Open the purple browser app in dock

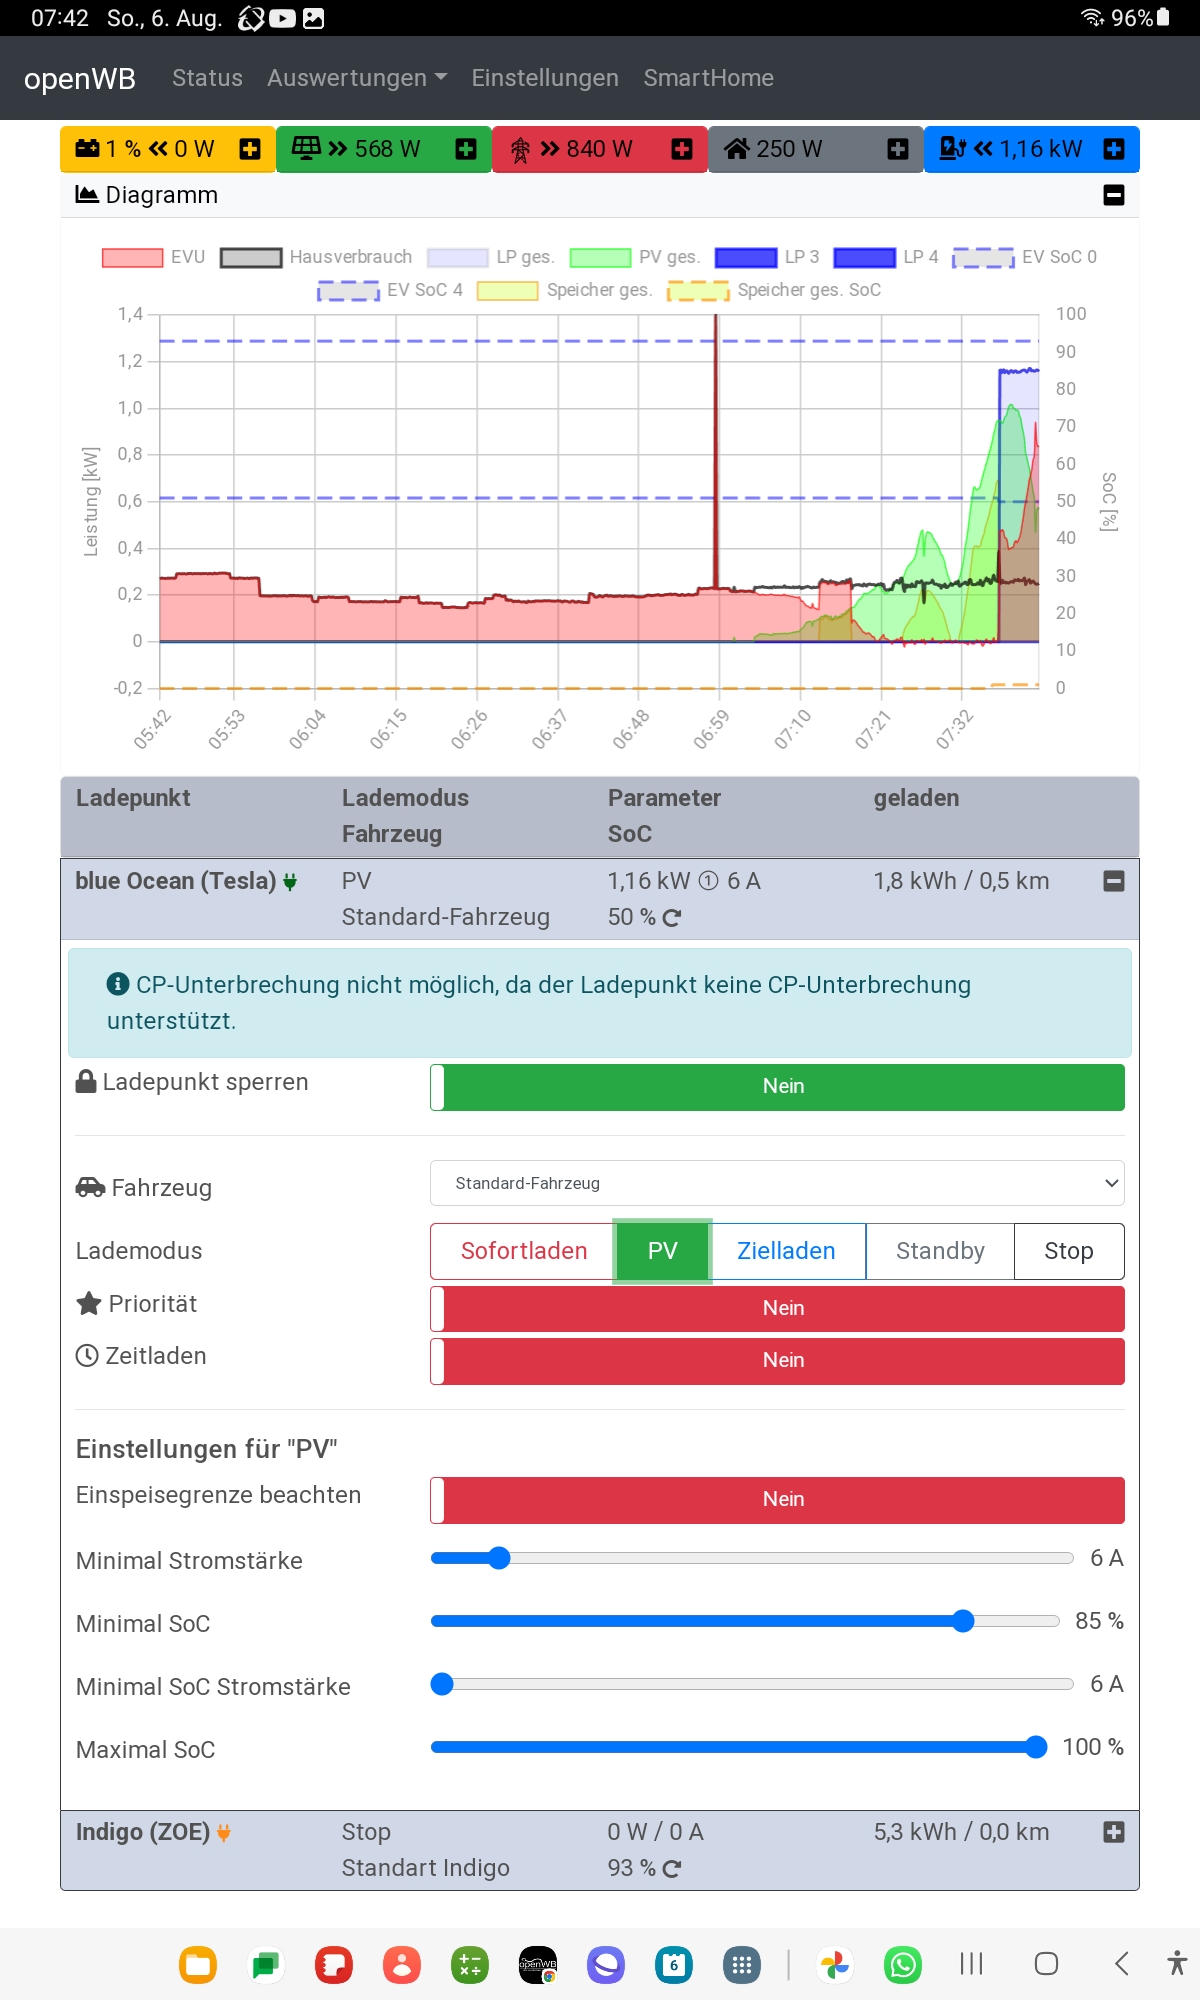coord(606,1965)
